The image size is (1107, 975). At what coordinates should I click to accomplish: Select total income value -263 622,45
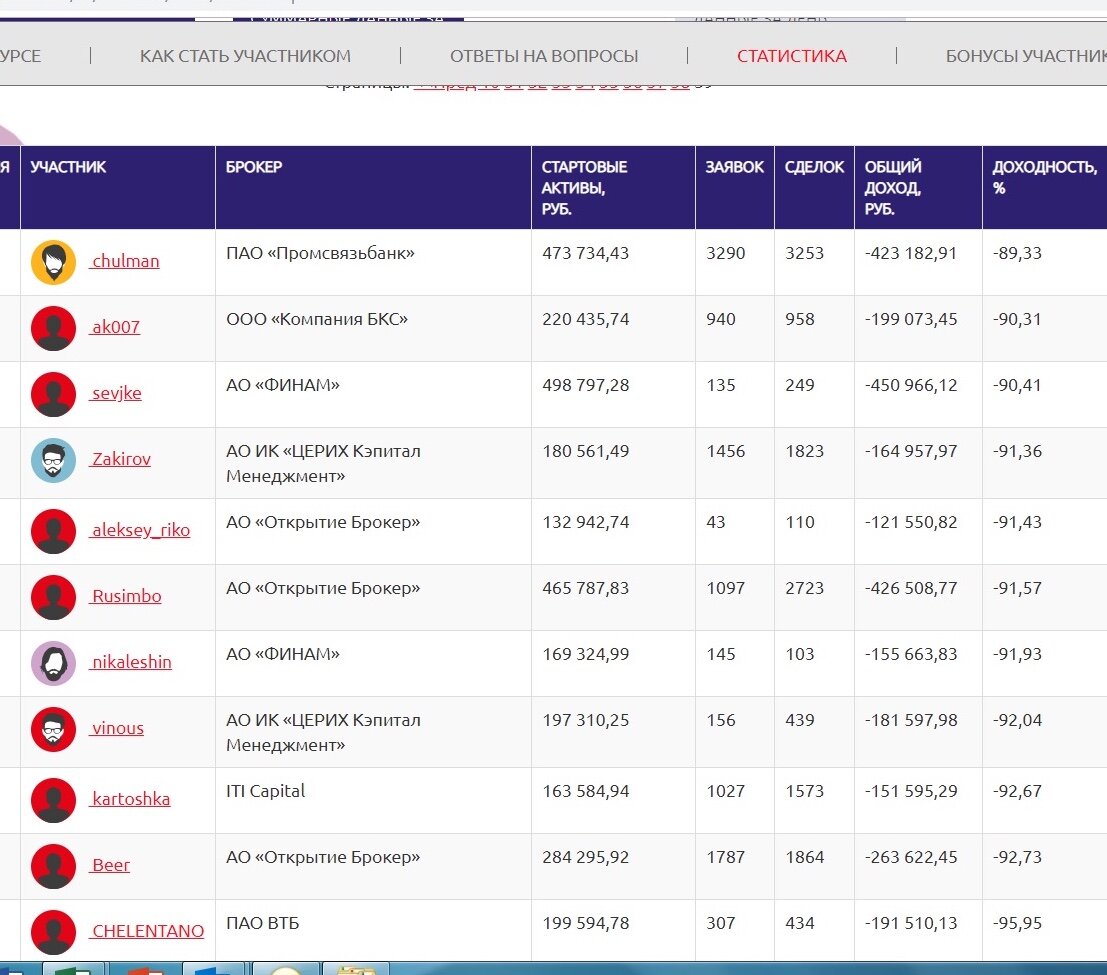[x=911, y=857]
